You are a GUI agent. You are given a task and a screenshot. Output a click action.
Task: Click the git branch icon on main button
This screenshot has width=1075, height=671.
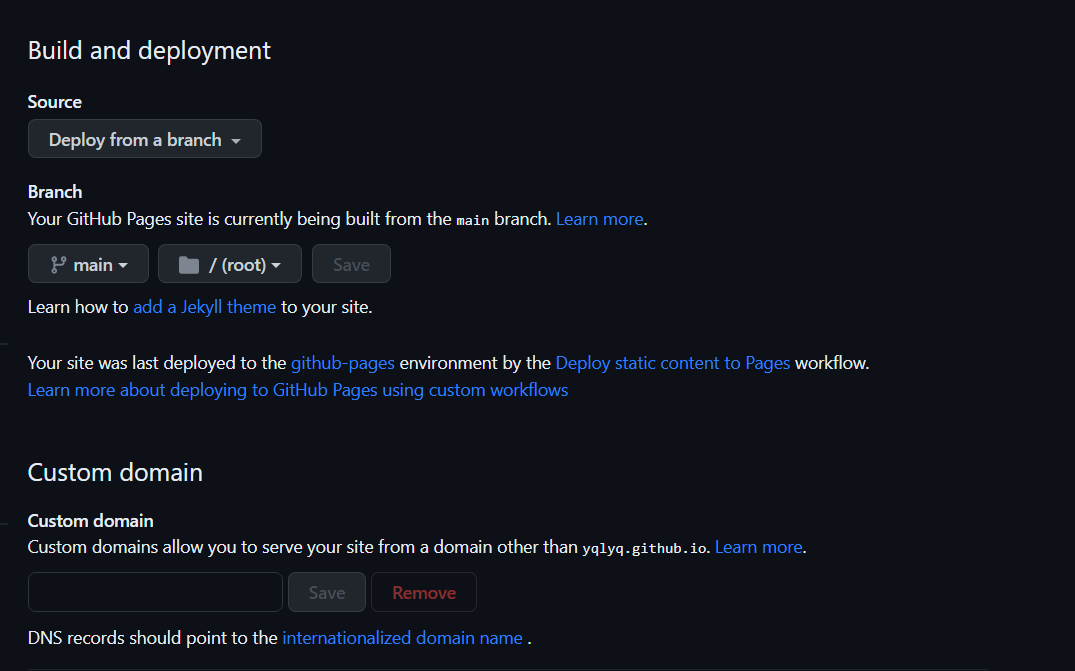(58, 265)
